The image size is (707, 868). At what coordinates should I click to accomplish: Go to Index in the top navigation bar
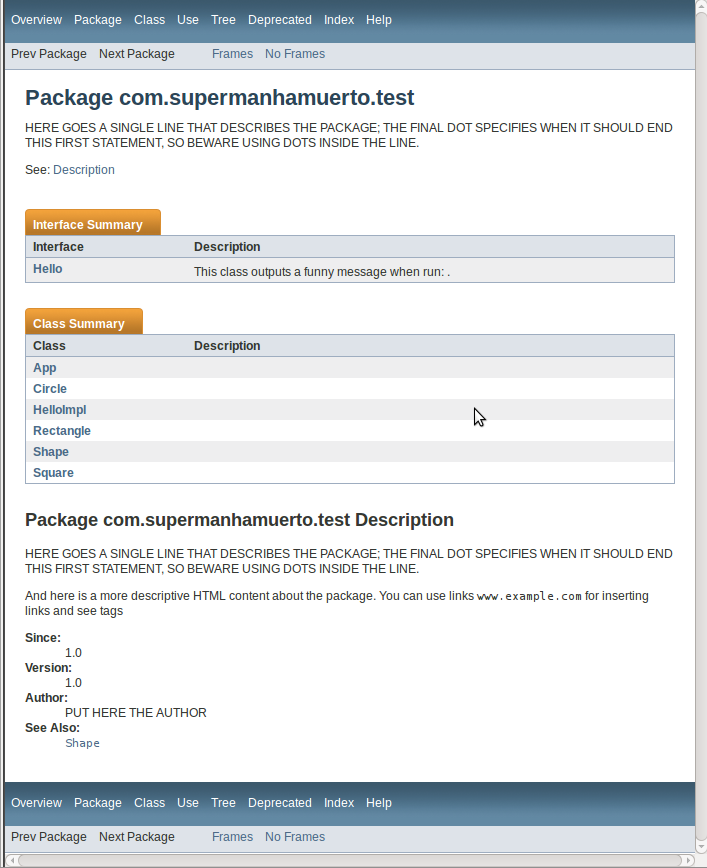339,20
